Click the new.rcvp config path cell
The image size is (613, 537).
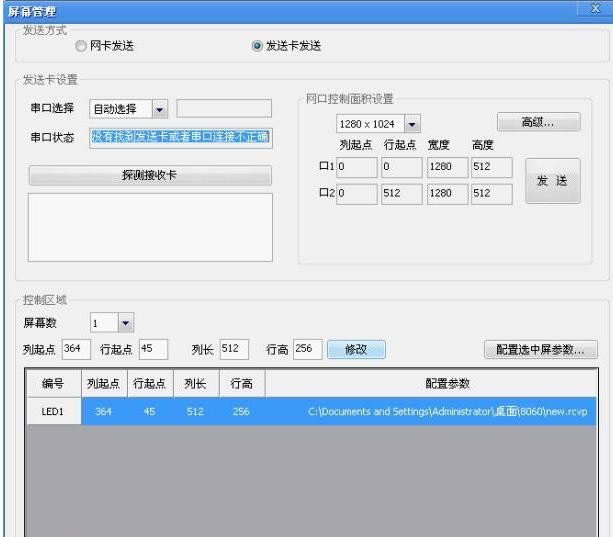click(431, 411)
